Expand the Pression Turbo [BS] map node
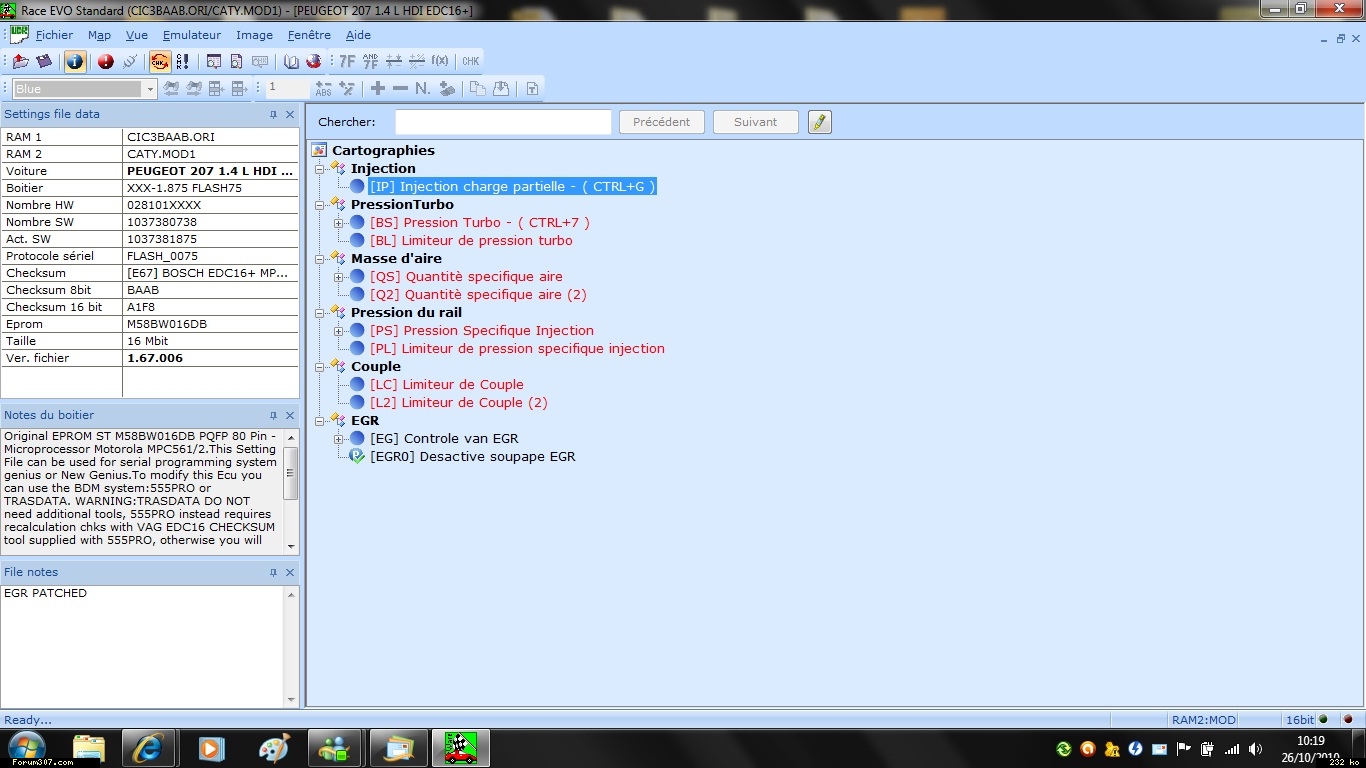The height and width of the screenshot is (768, 1366). (x=339, y=223)
